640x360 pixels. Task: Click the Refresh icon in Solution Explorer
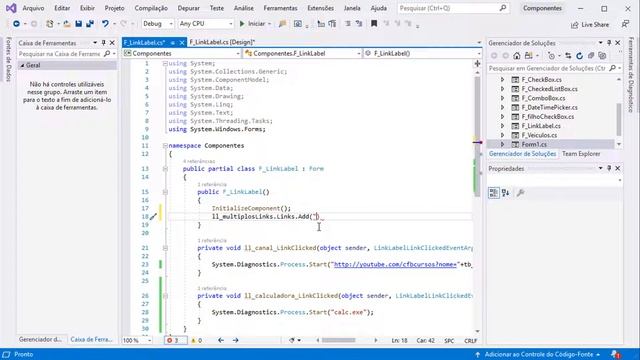pos(579,56)
